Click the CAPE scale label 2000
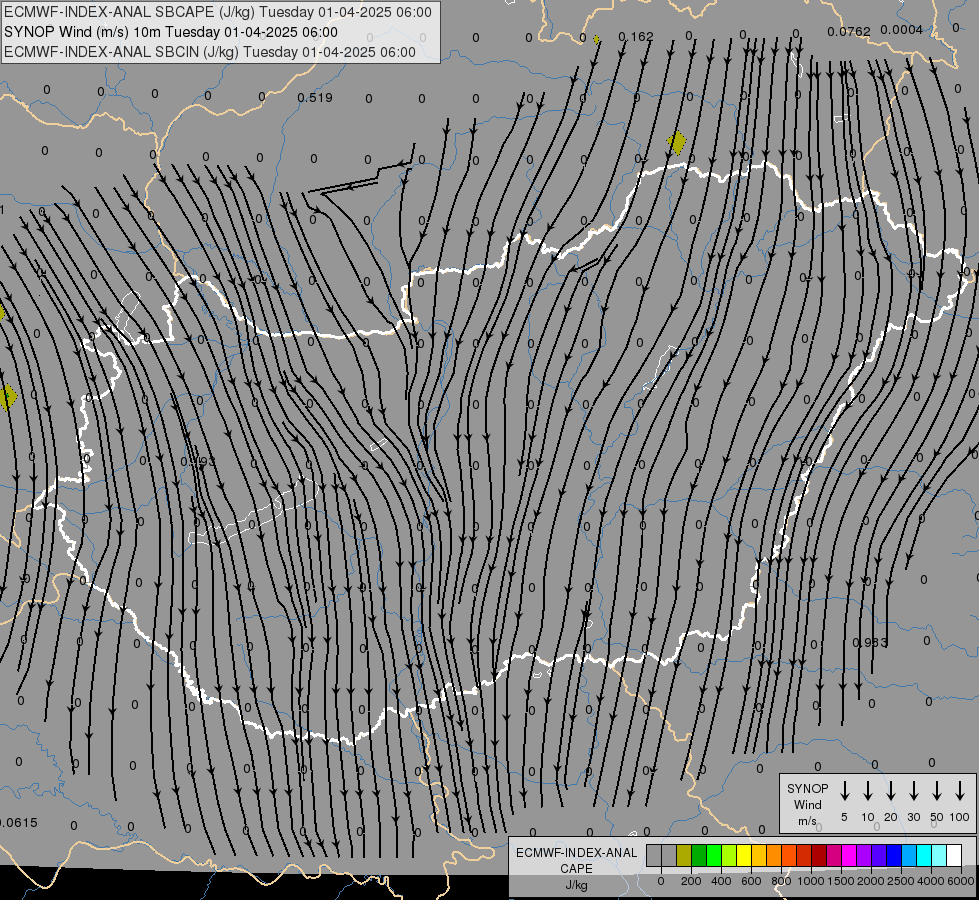The image size is (979, 900). [871, 881]
